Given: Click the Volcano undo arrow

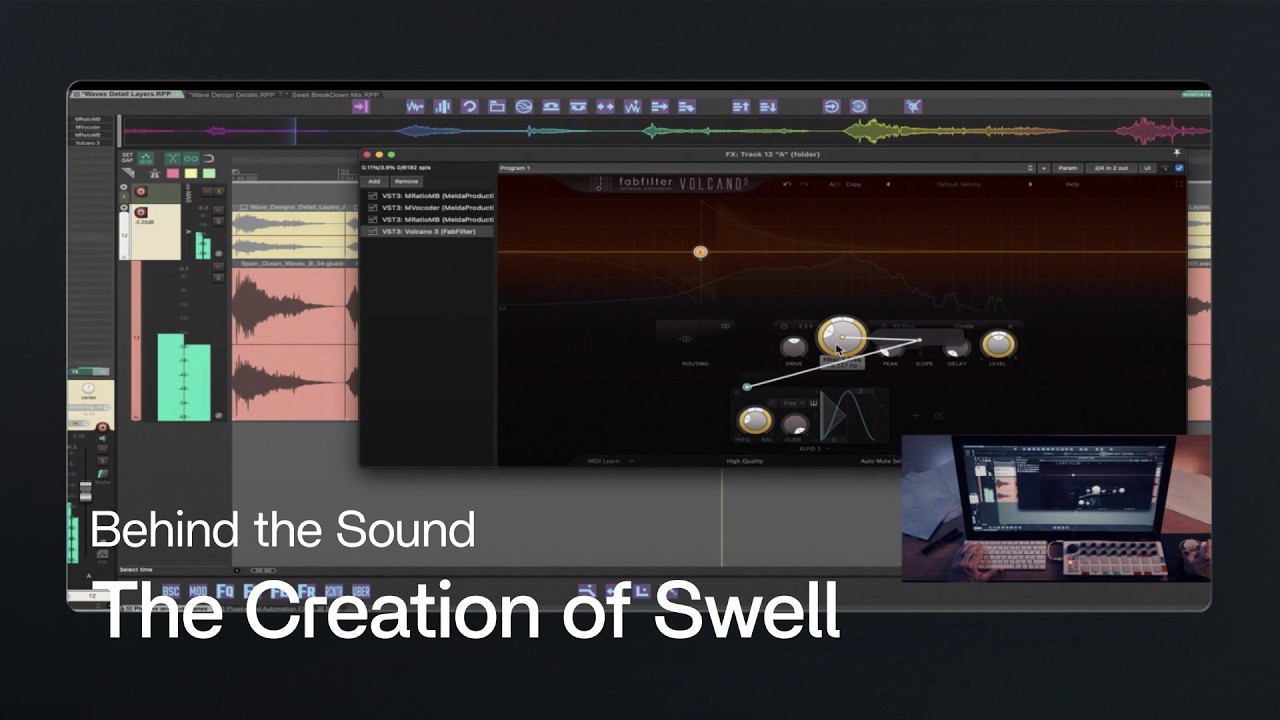Looking at the screenshot, I should (x=787, y=184).
